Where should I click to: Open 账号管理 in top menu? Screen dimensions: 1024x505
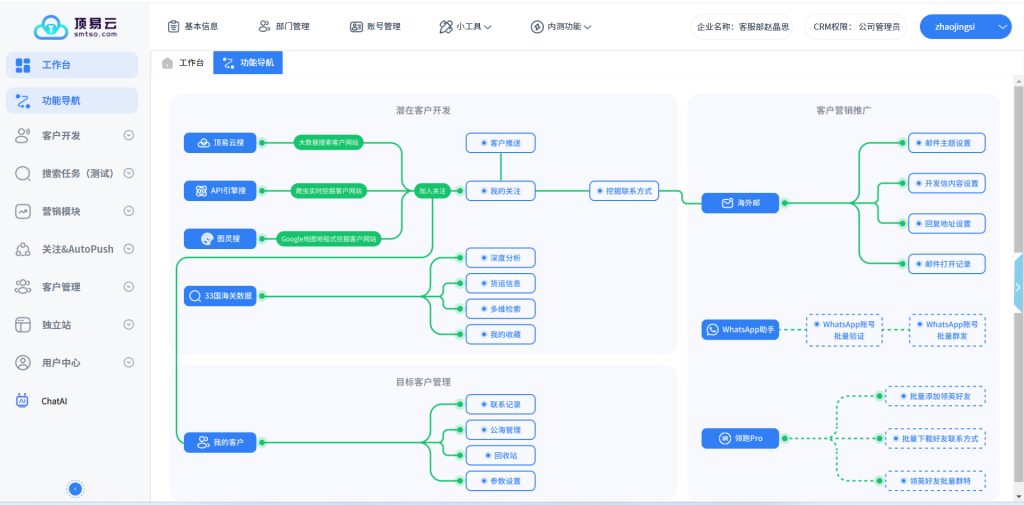pos(375,27)
